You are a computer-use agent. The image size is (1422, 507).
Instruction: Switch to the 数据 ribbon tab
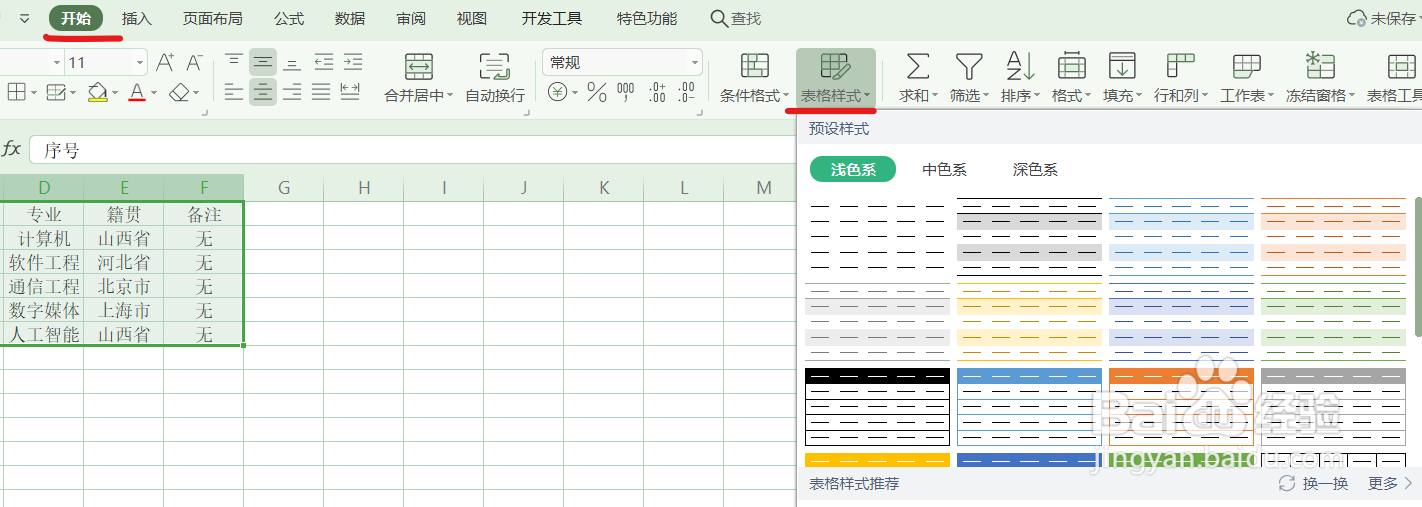click(x=350, y=18)
